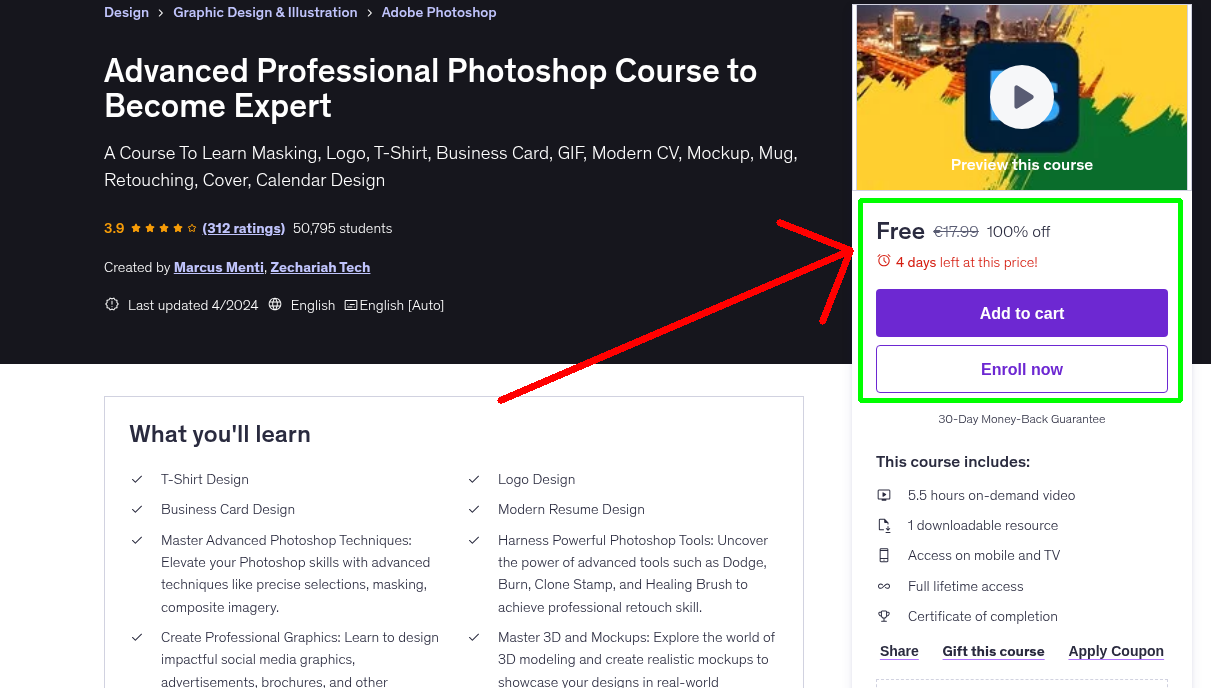Click the Apply Coupon link

point(1116,651)
